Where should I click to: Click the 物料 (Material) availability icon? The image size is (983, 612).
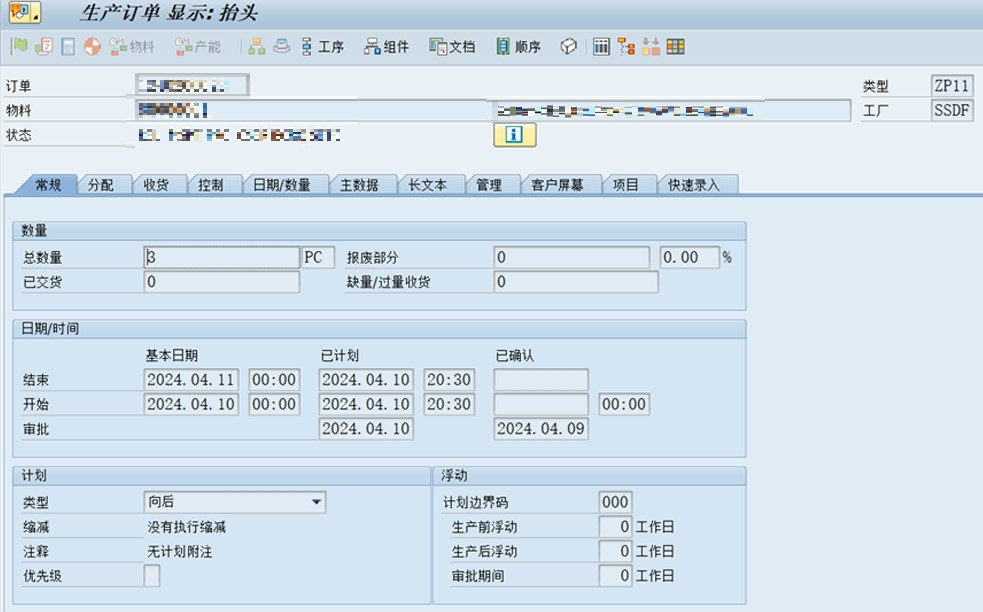point(132,47)
